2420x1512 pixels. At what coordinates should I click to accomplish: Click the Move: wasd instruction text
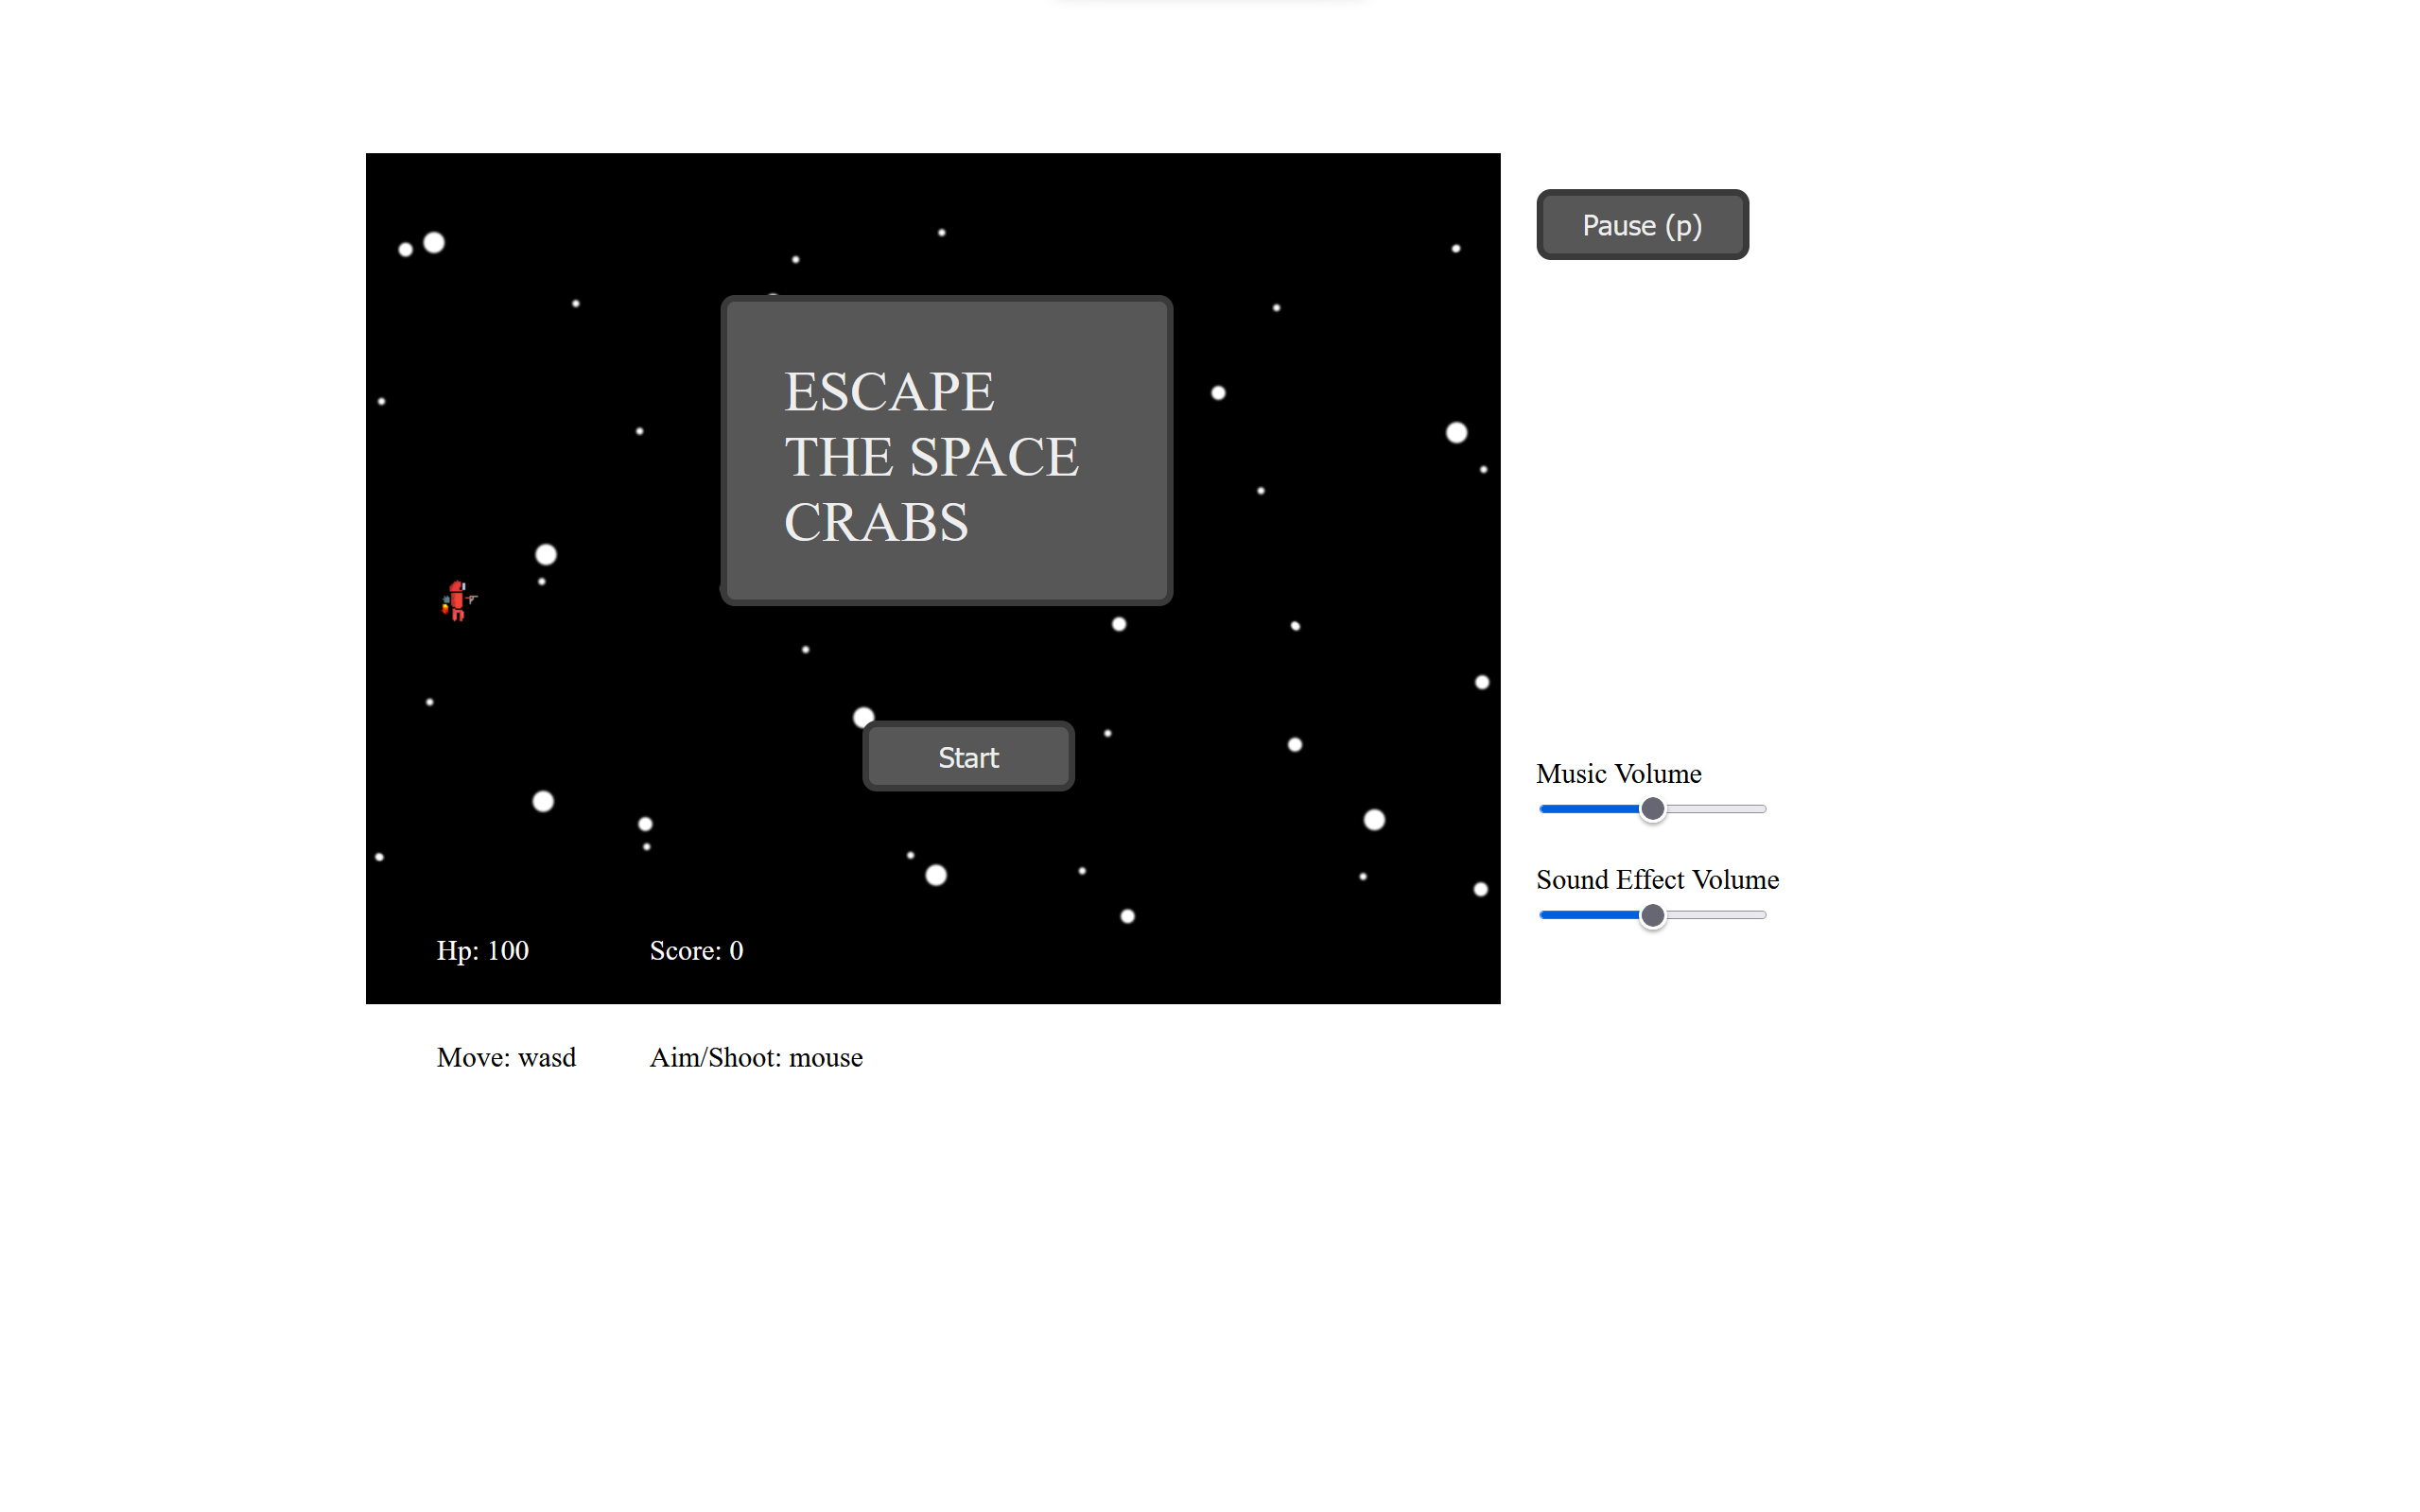(x=506, y=1057)
